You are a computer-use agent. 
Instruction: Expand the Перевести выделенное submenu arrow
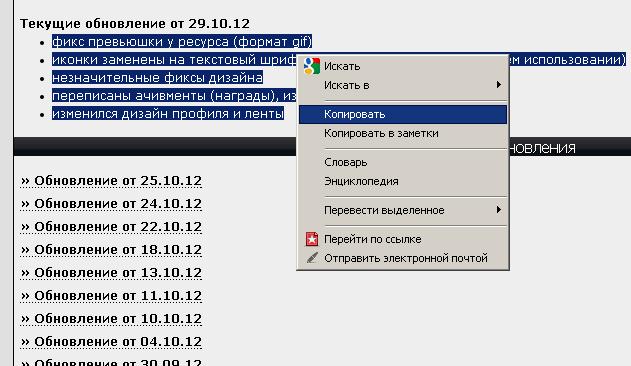tap(499, 210)
